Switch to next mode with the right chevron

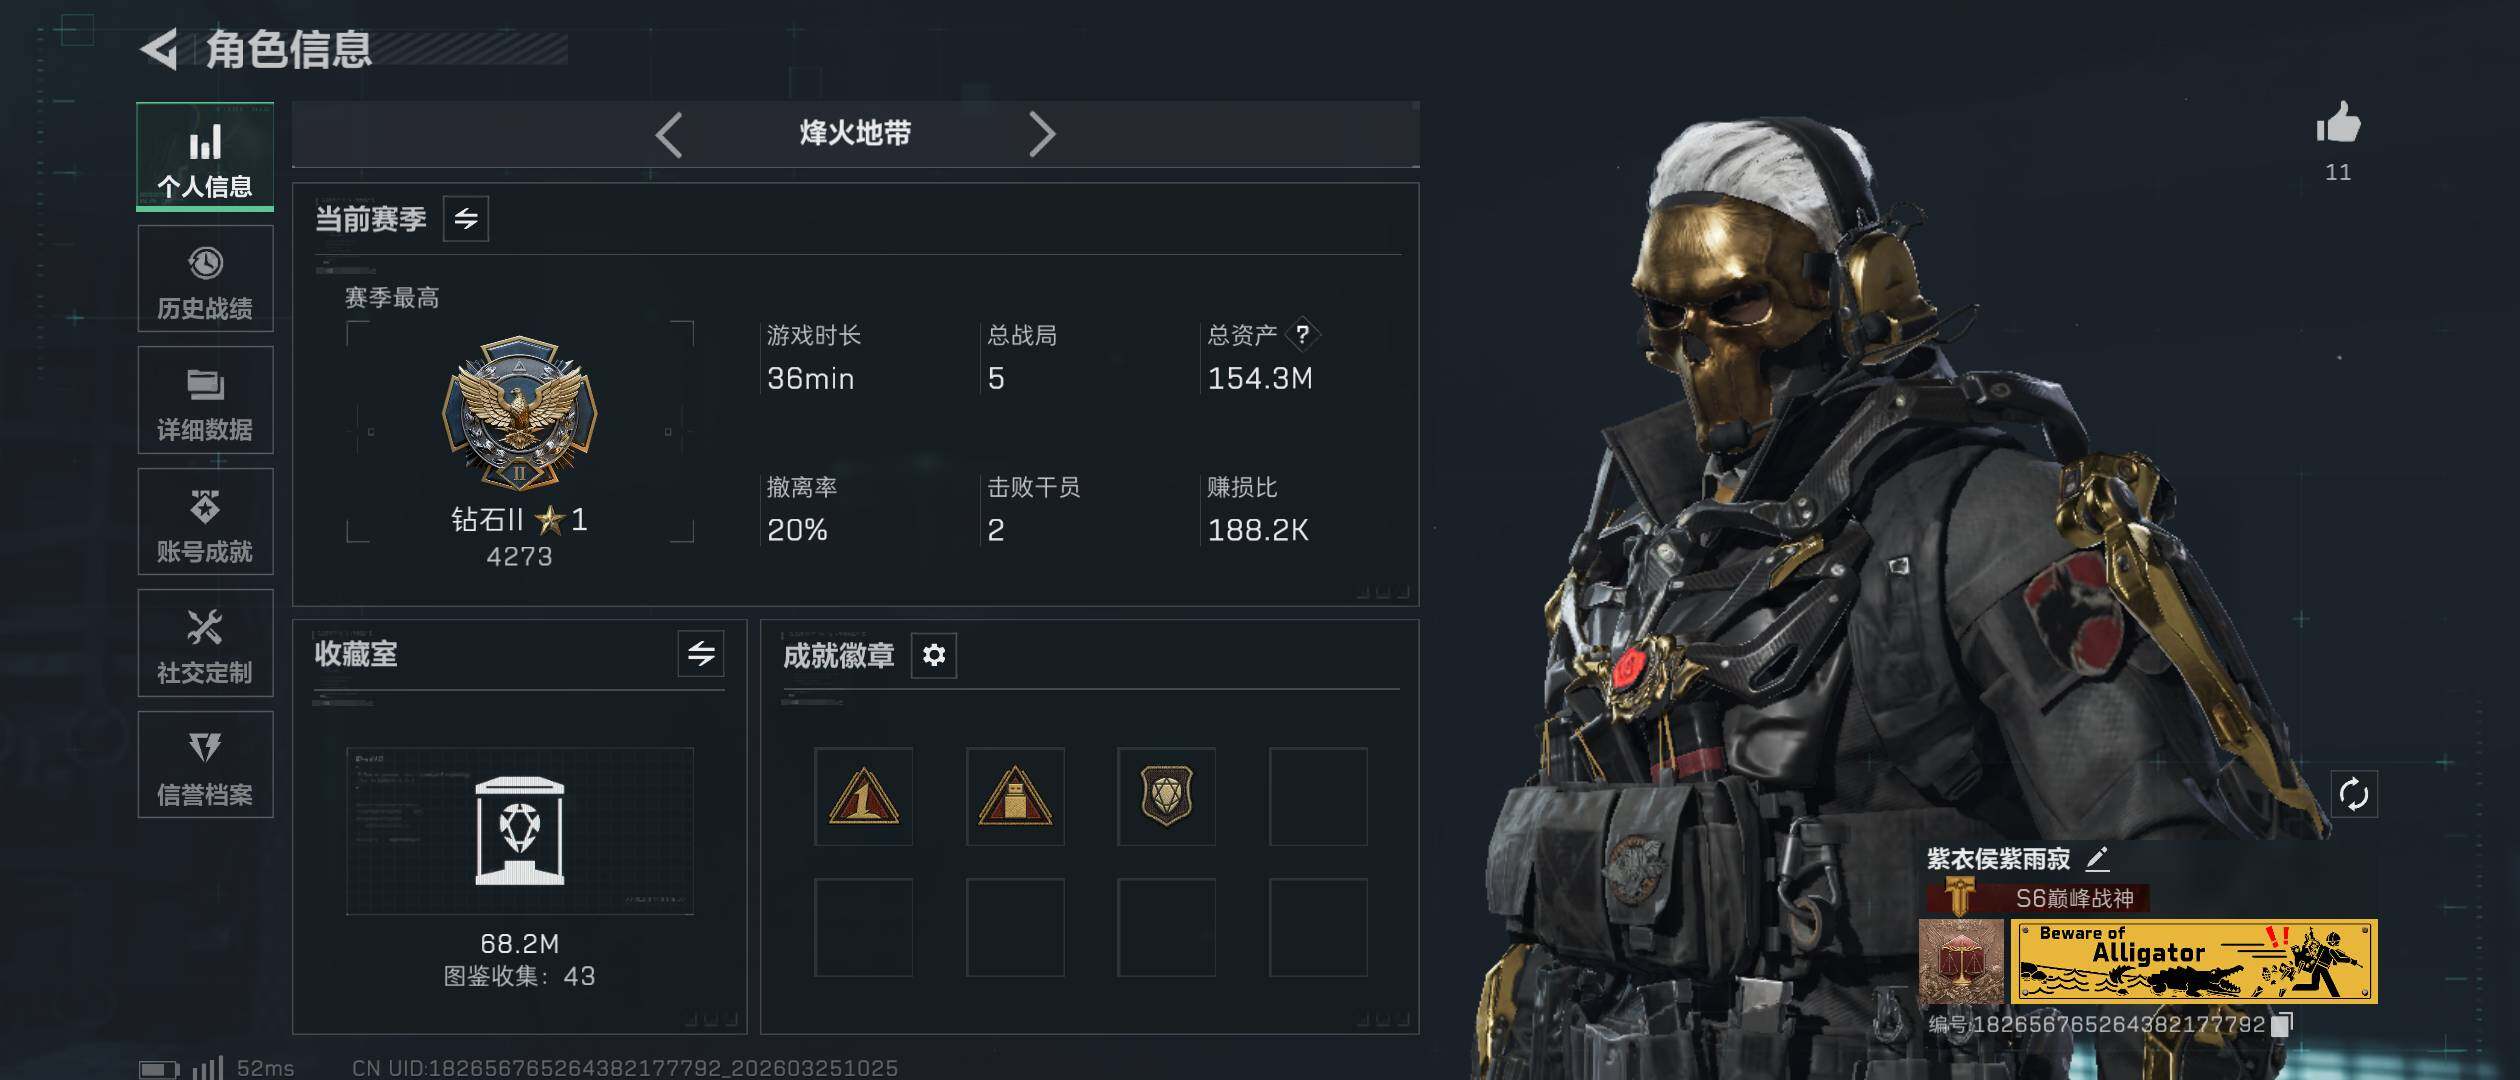tap(1042, 134)
